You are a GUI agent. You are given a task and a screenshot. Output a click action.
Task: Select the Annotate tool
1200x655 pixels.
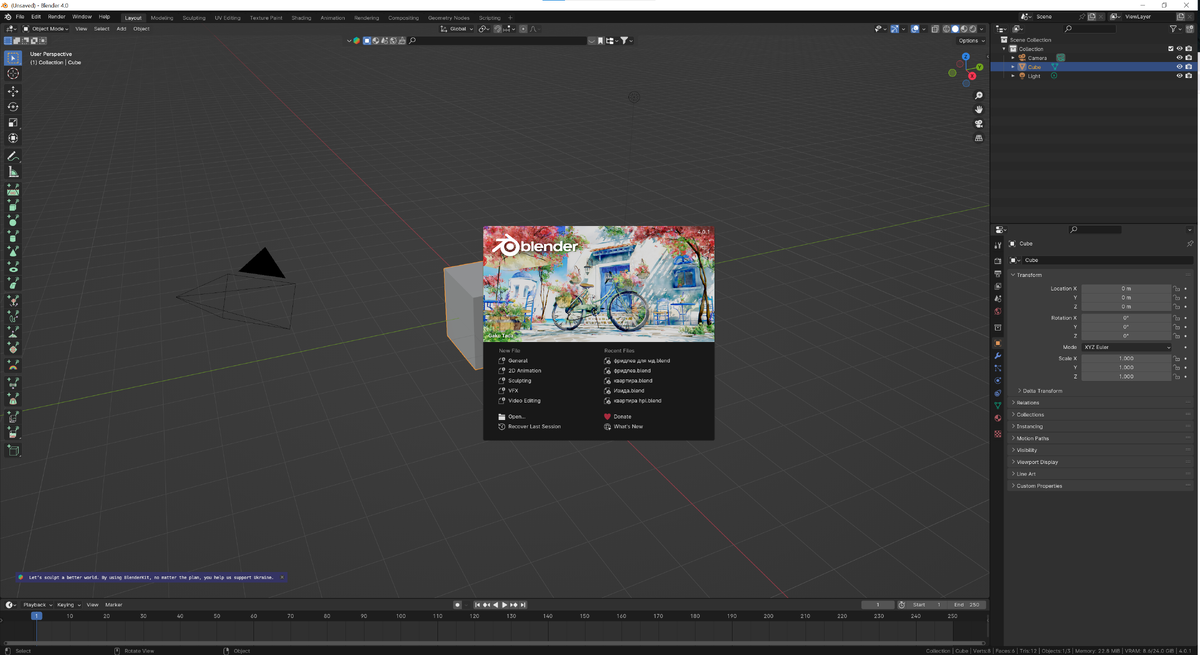tap(13, 157)
